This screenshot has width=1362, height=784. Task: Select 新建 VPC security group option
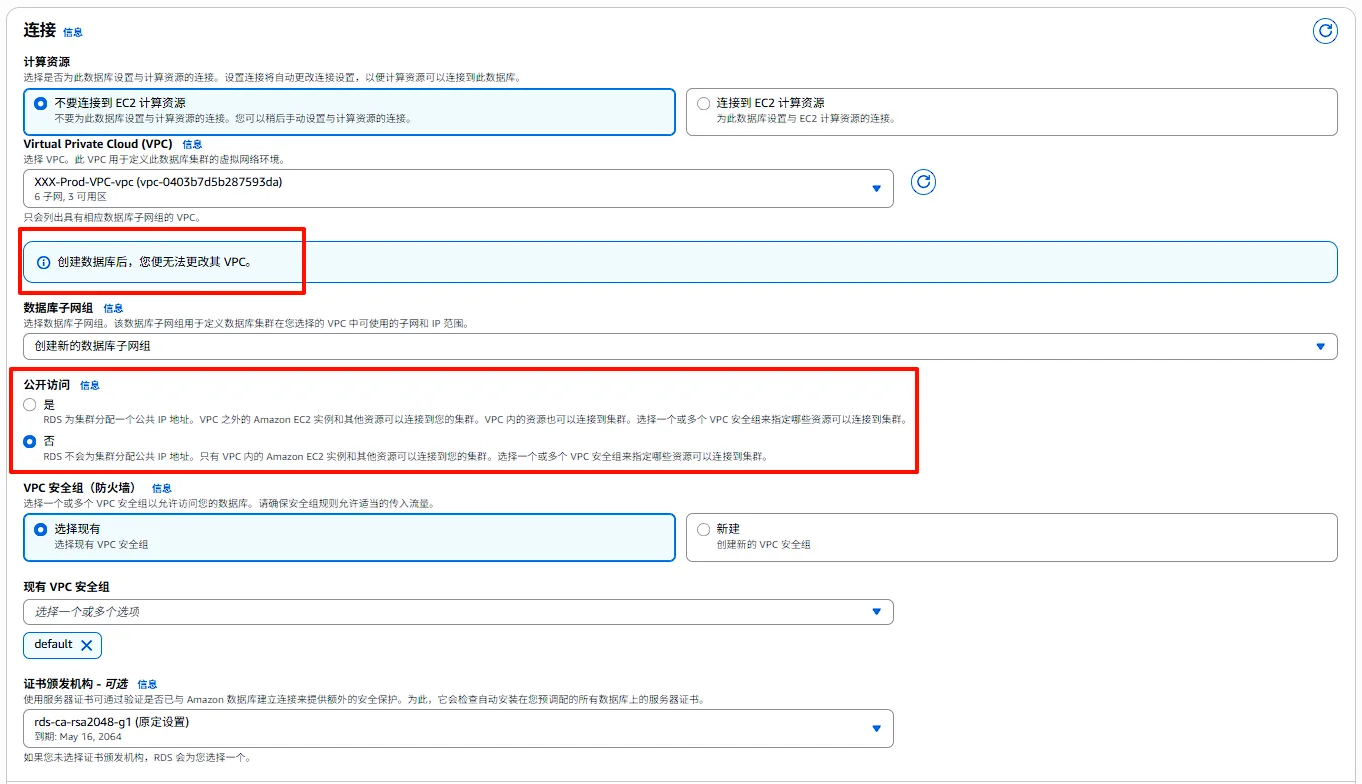(x=703, y=529)
